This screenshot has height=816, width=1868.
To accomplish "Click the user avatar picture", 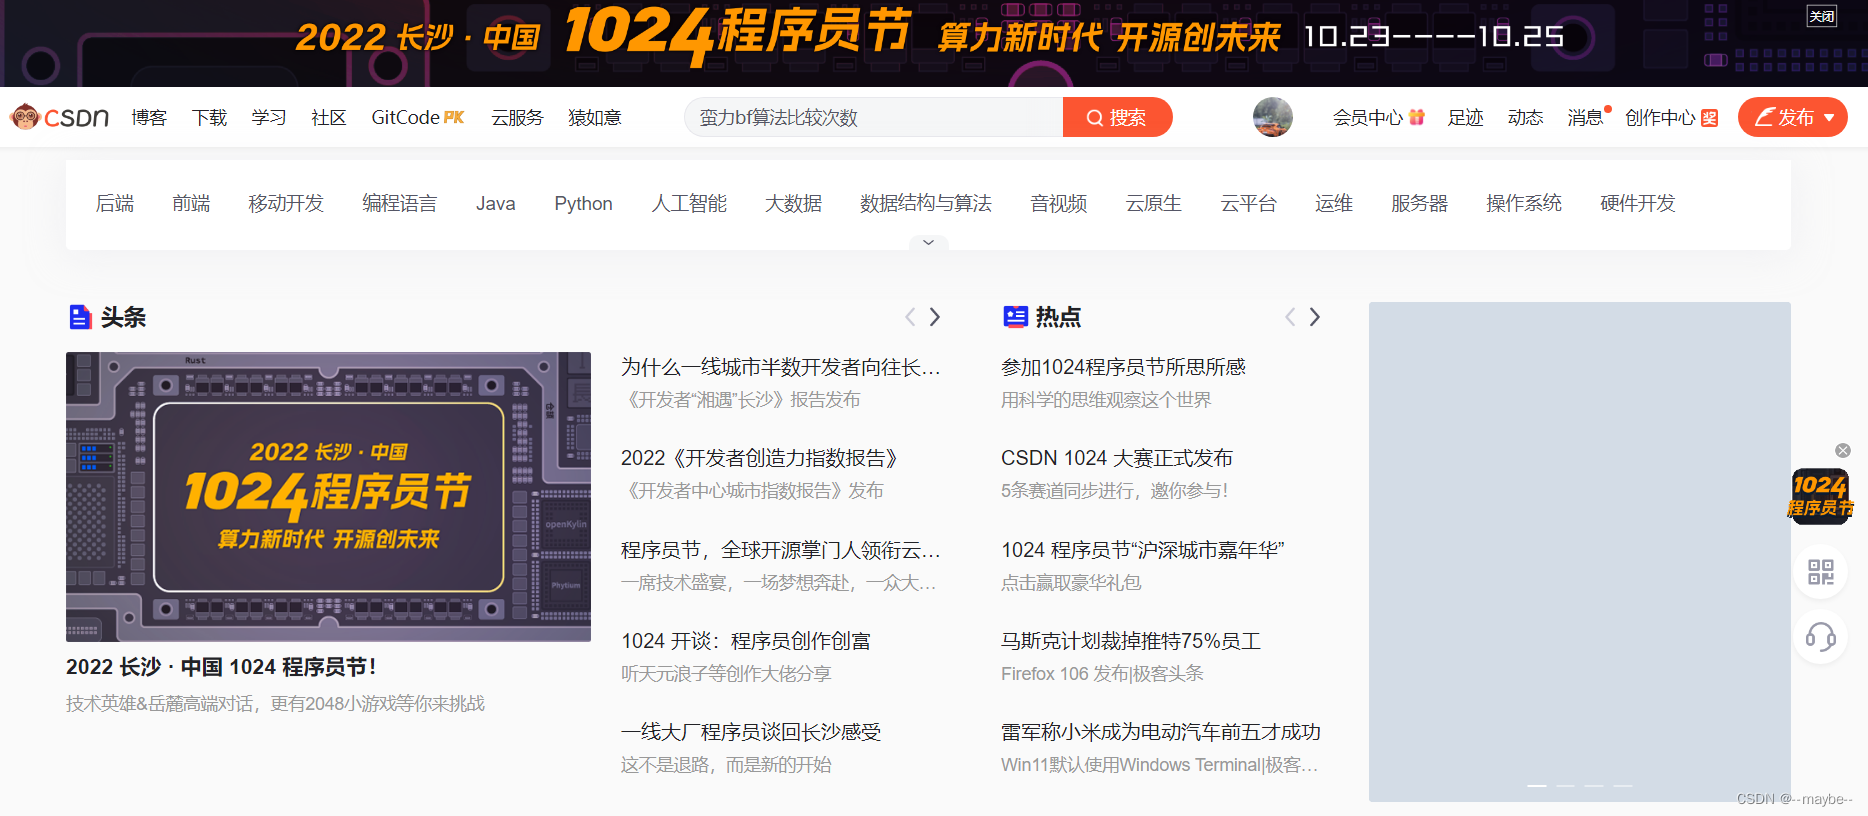I will [x=1272, y=117].
